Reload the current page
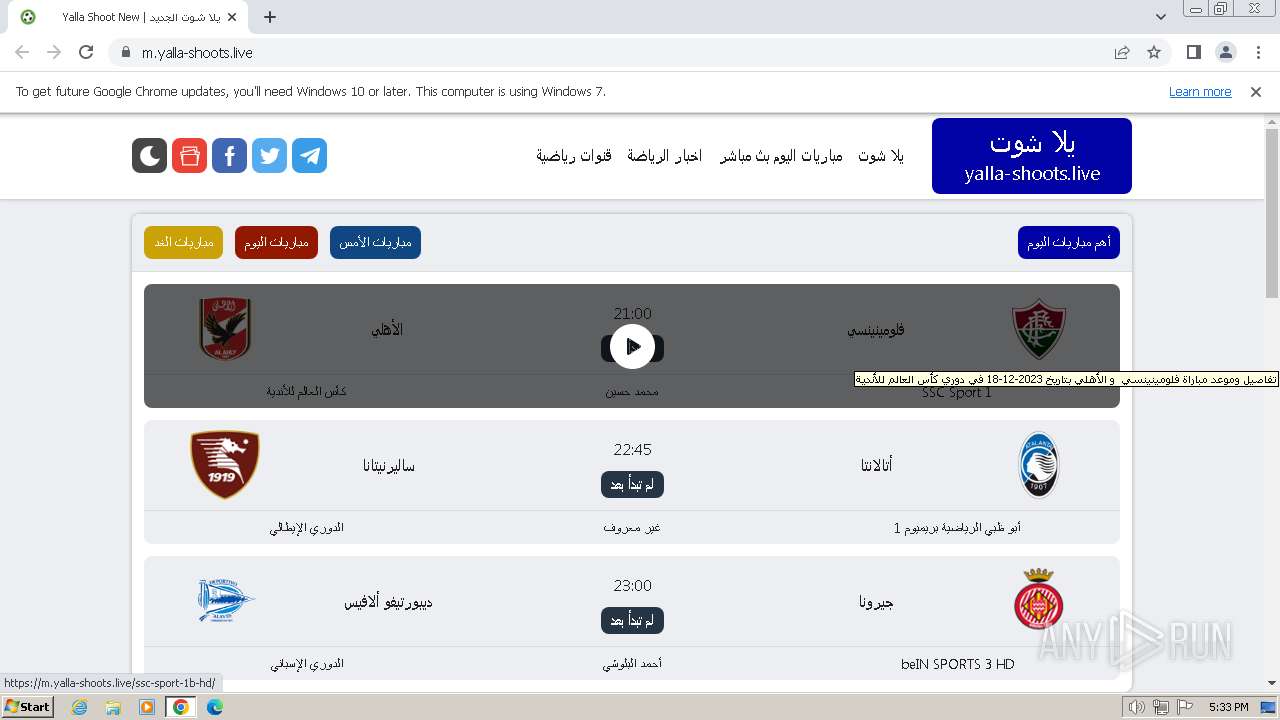The height and width of the screenshot is (720, 1280). pyautogui.click(x=86, y=52)
